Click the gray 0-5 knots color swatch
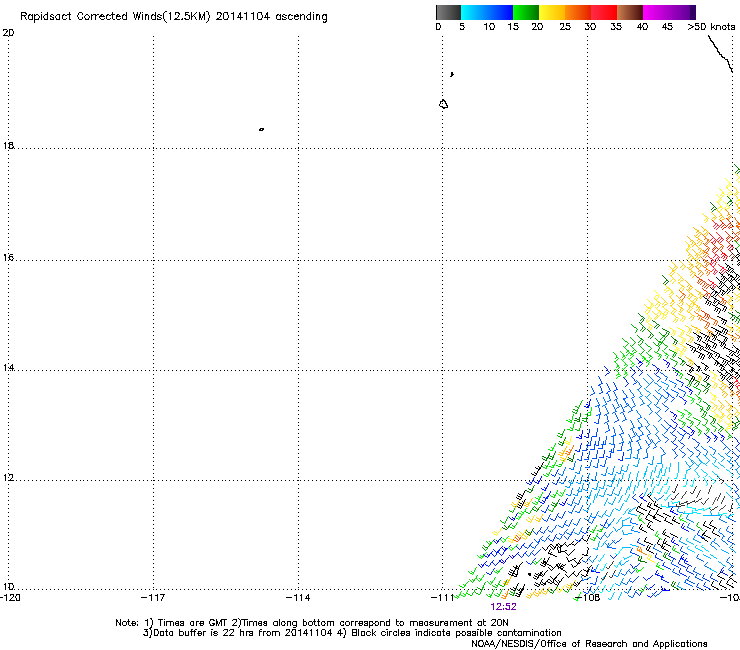The width and height of the screenshot is (740, 650). tap(448, 12)
